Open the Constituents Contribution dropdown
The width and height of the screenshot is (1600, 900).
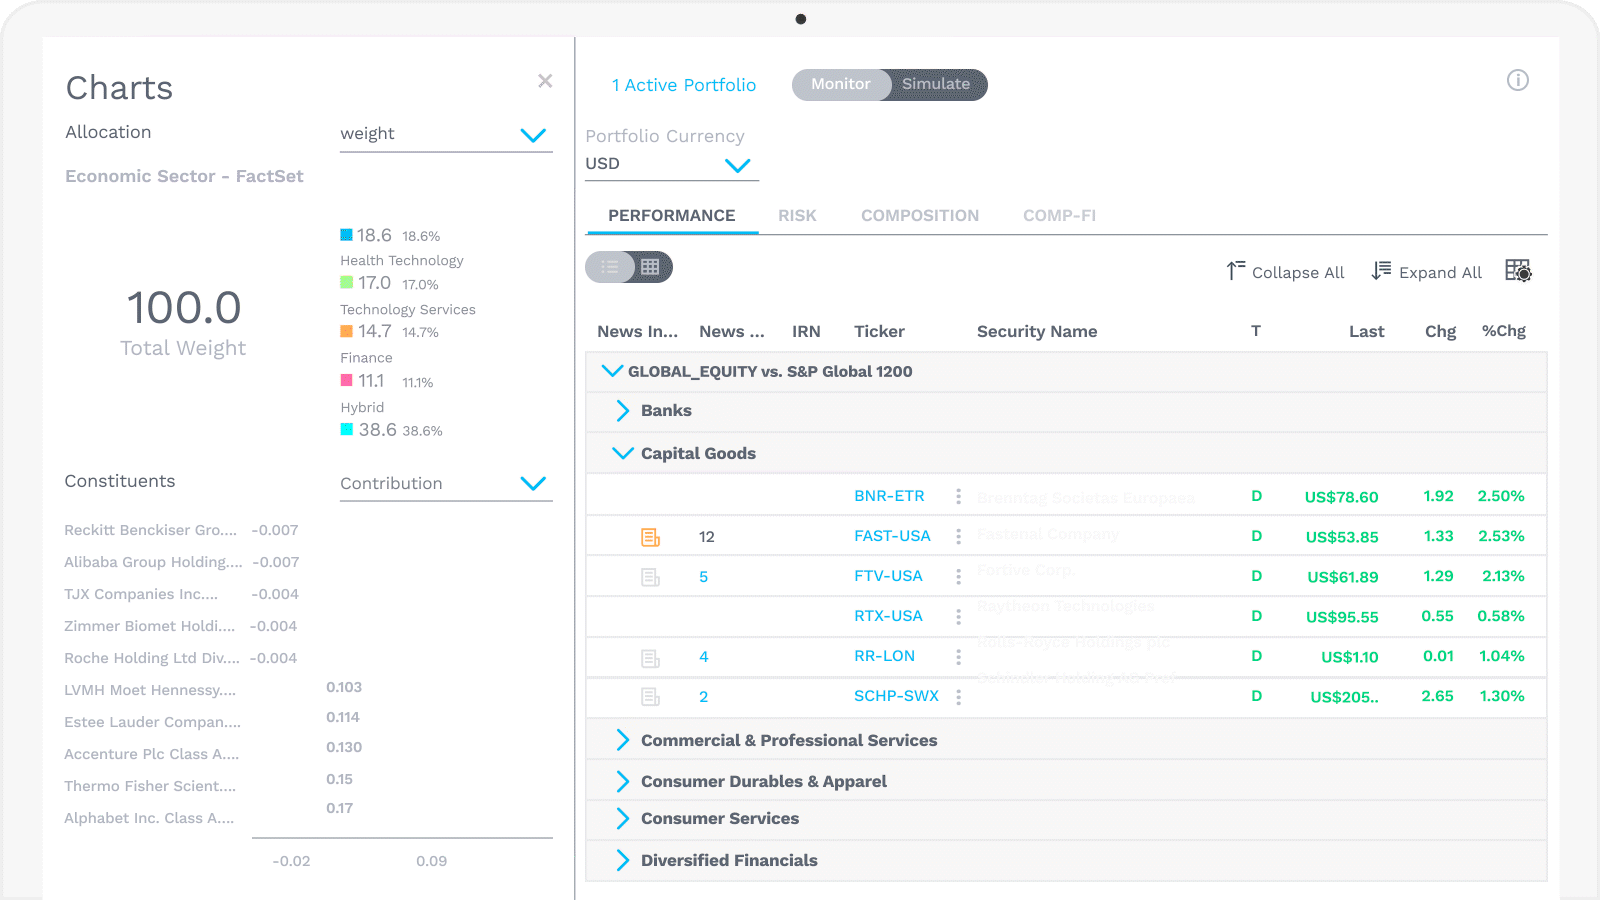click(446, 484)
